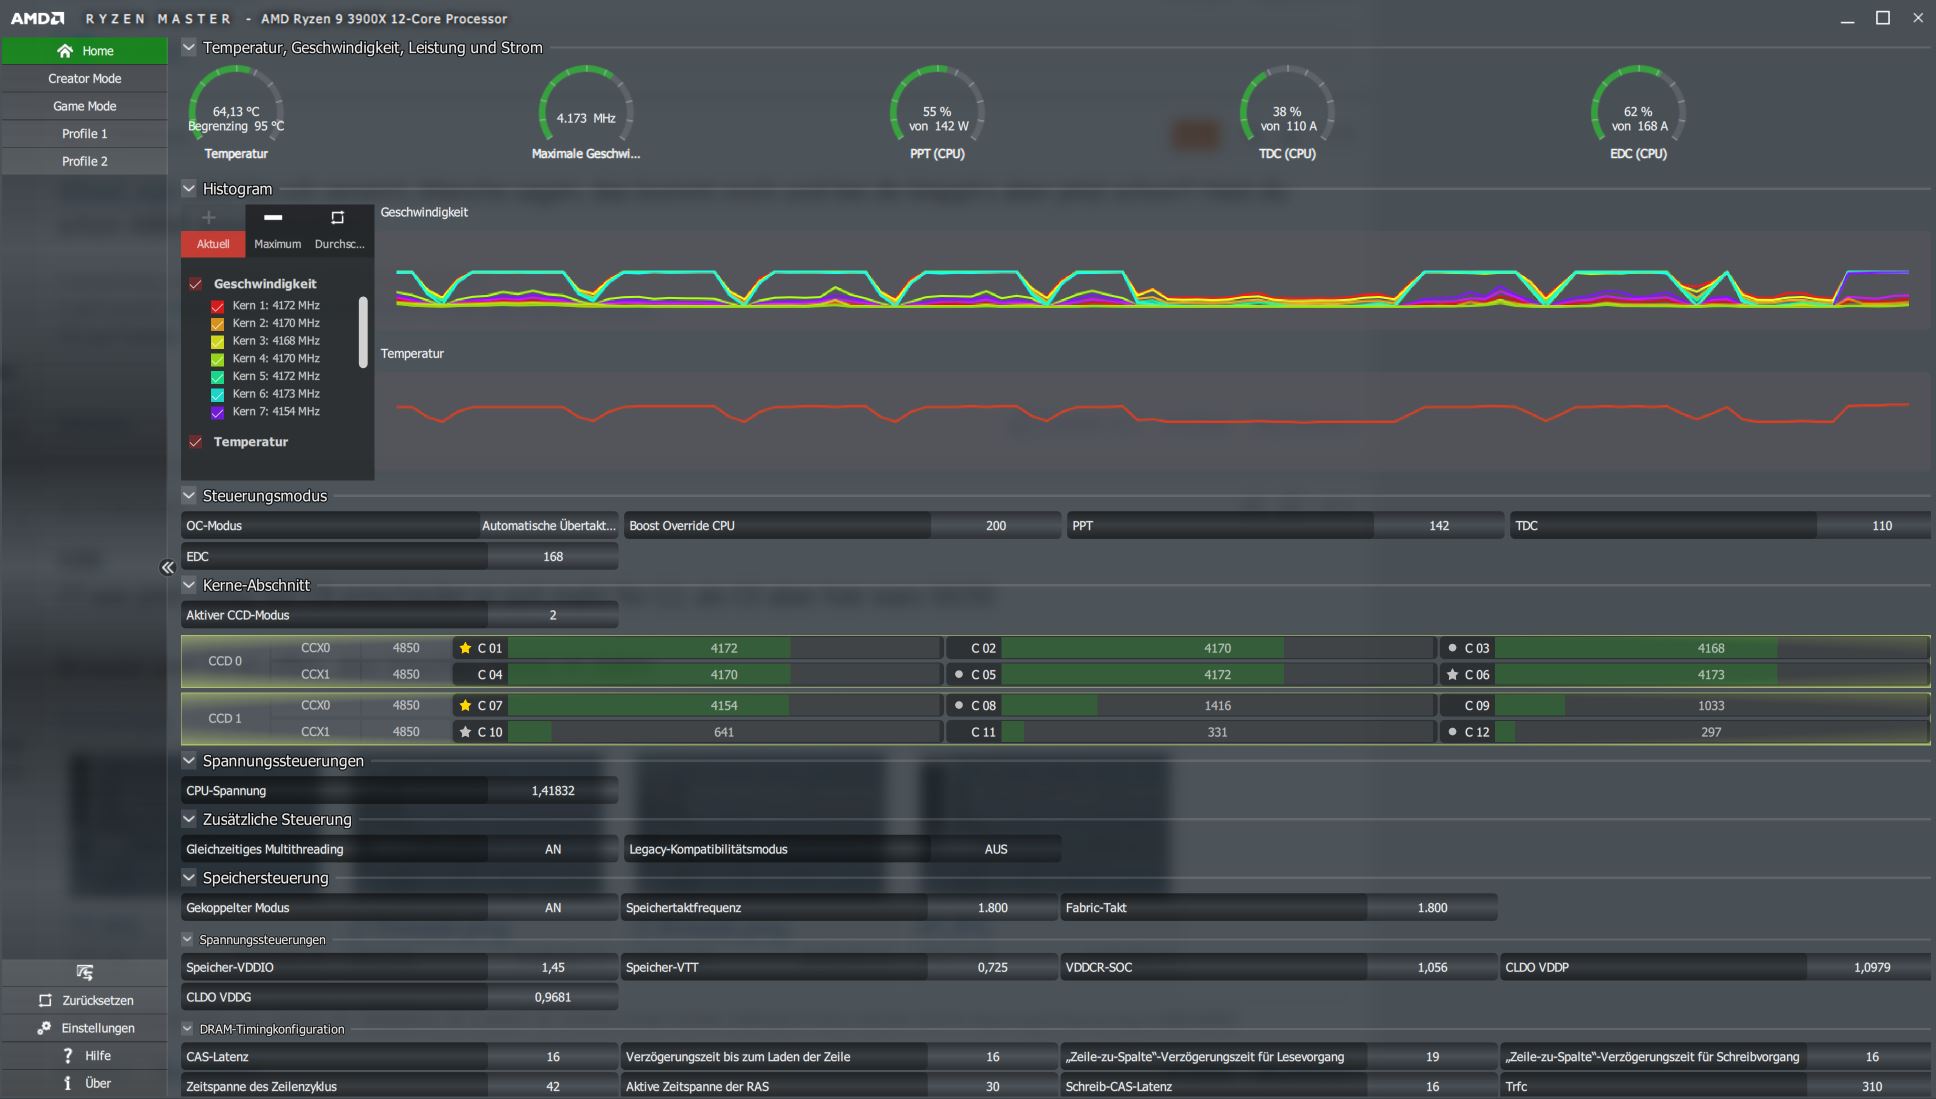Toggle the Temperatur histogram checkbox
Screen dimensions: 1936x1099
tap(196, 442)
